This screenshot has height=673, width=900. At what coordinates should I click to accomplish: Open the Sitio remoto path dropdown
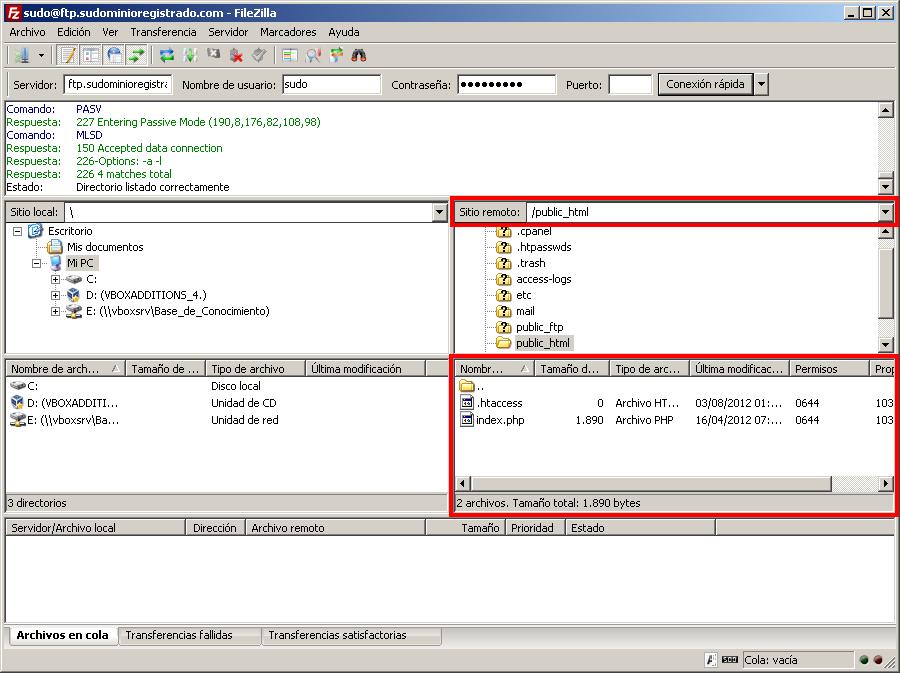[885, 212]
